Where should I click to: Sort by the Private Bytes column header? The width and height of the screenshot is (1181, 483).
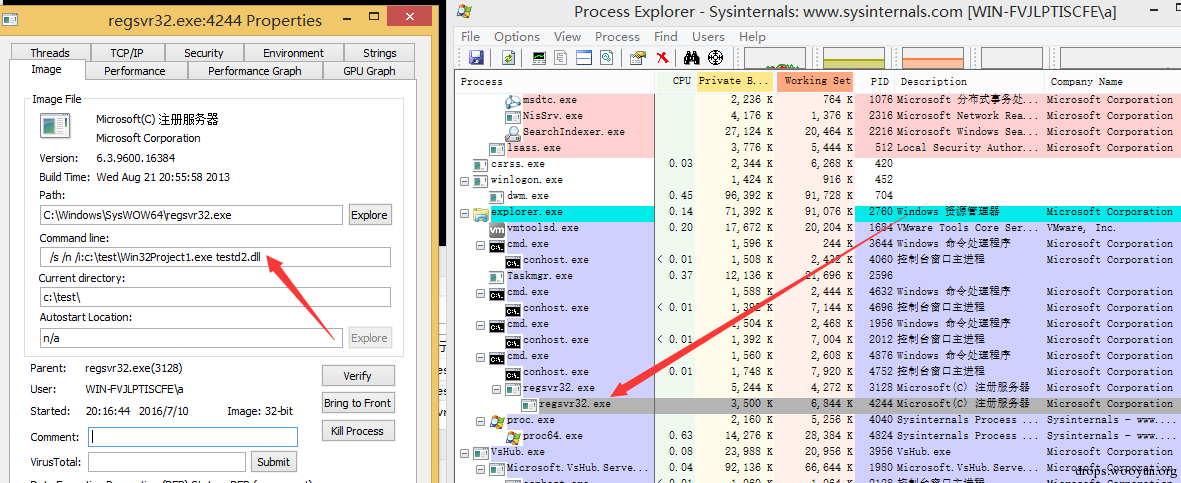point(736,81)
